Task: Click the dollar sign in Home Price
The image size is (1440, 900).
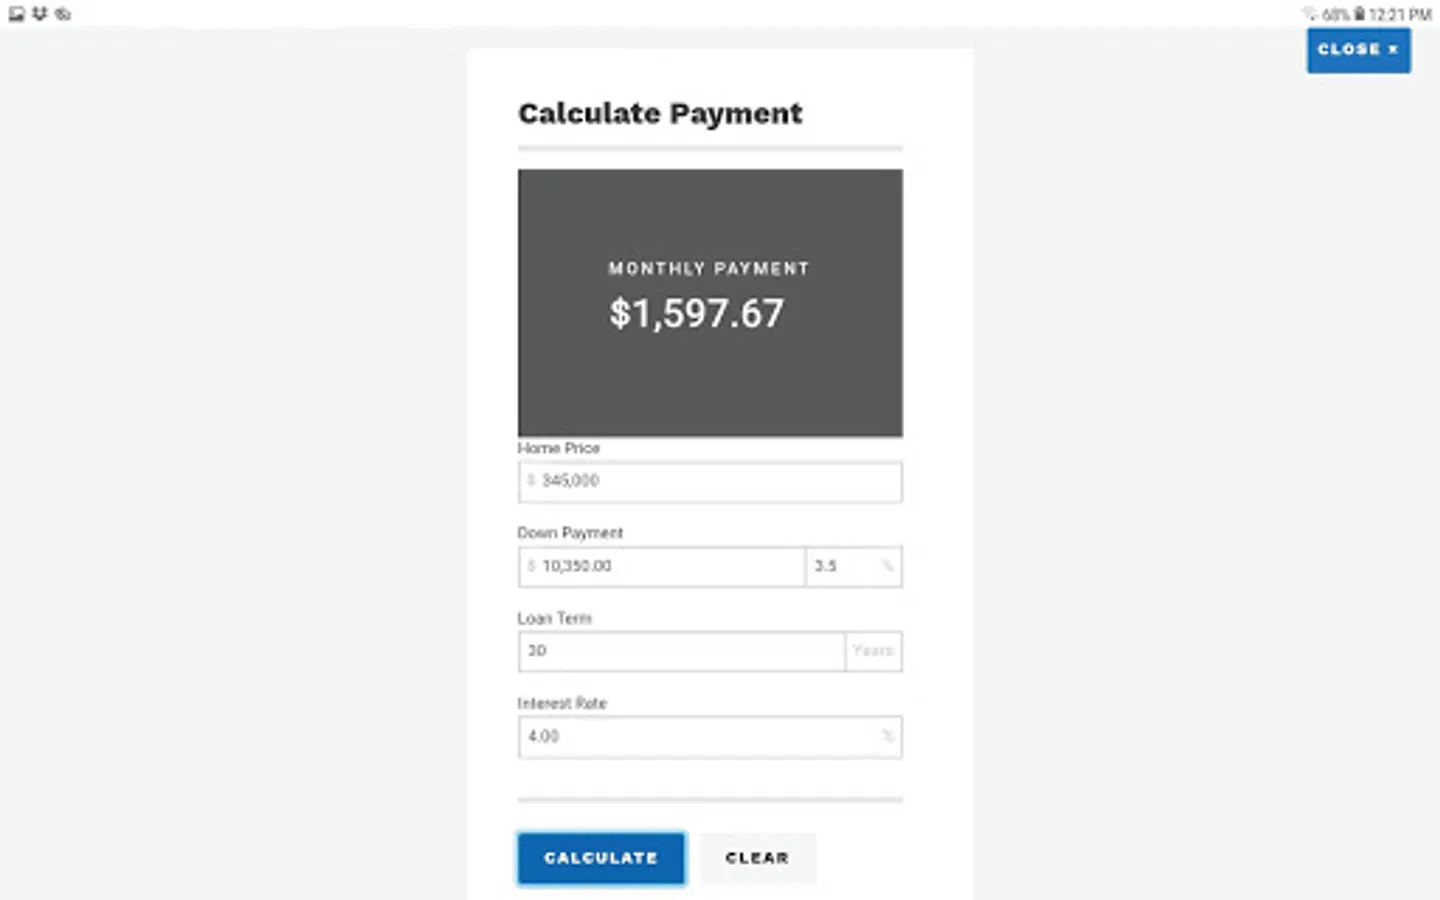Action: point(531,481)
